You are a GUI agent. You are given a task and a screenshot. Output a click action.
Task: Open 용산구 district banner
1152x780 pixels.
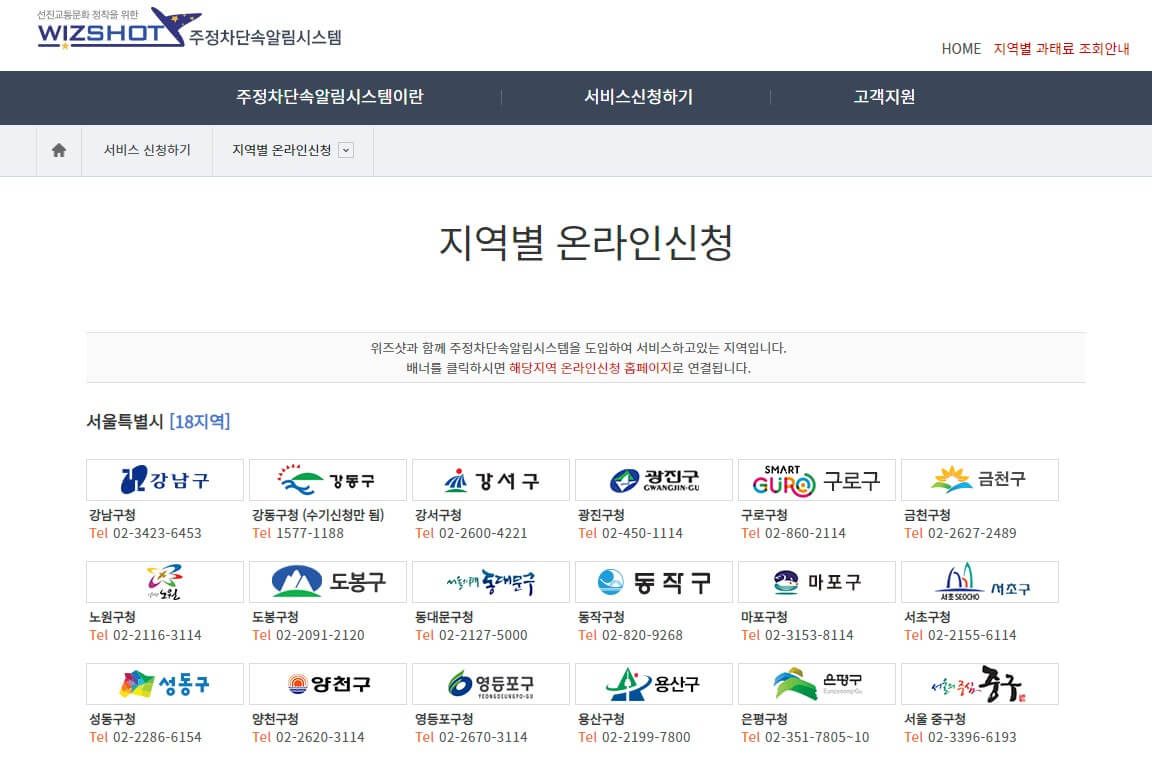tap(654, 684)
